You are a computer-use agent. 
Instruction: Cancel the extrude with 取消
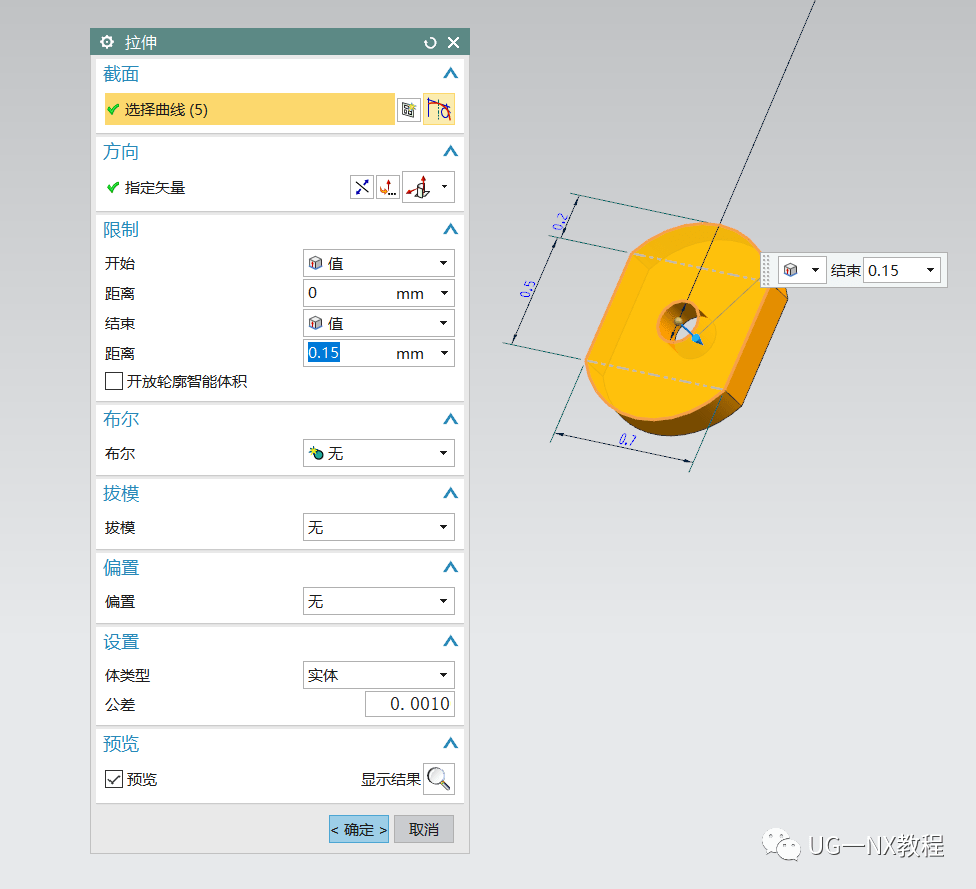[x=424, y=829]
